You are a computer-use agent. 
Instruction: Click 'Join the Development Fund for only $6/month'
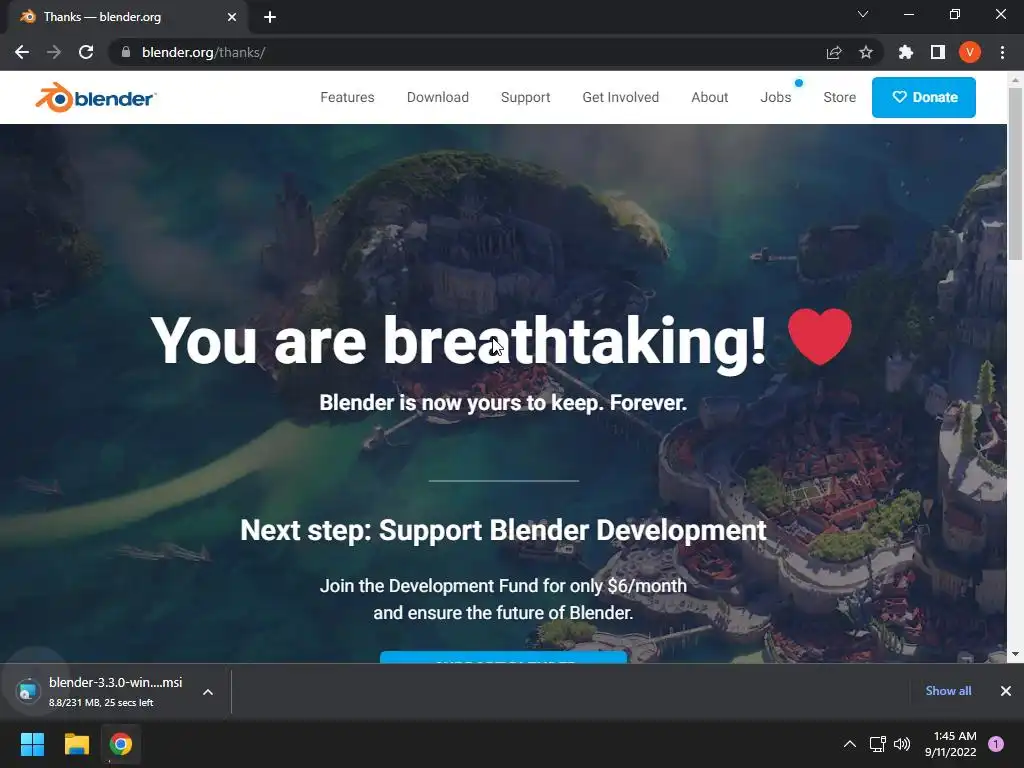click(503, 586)
